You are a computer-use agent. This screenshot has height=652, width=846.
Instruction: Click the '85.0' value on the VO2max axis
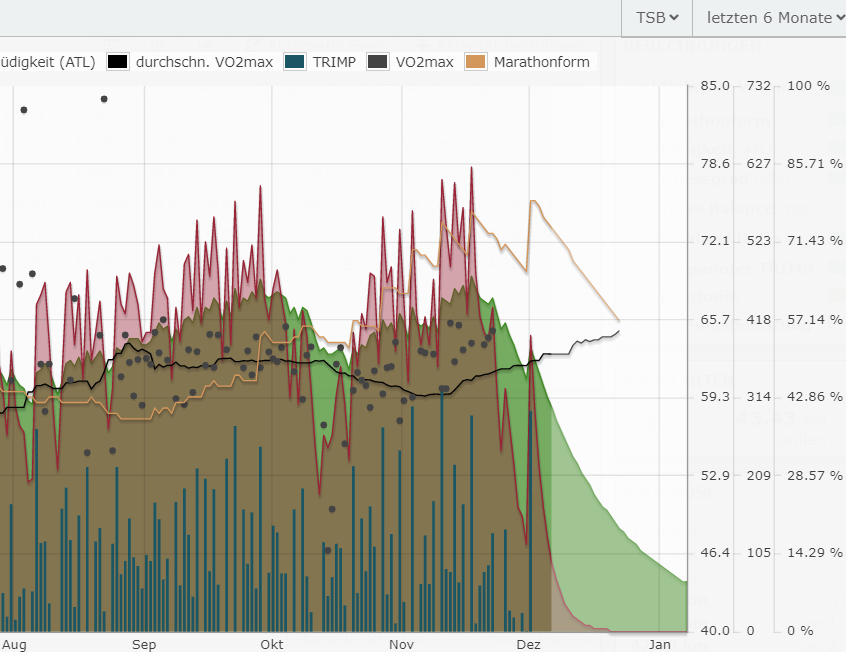tap(714, 86)
